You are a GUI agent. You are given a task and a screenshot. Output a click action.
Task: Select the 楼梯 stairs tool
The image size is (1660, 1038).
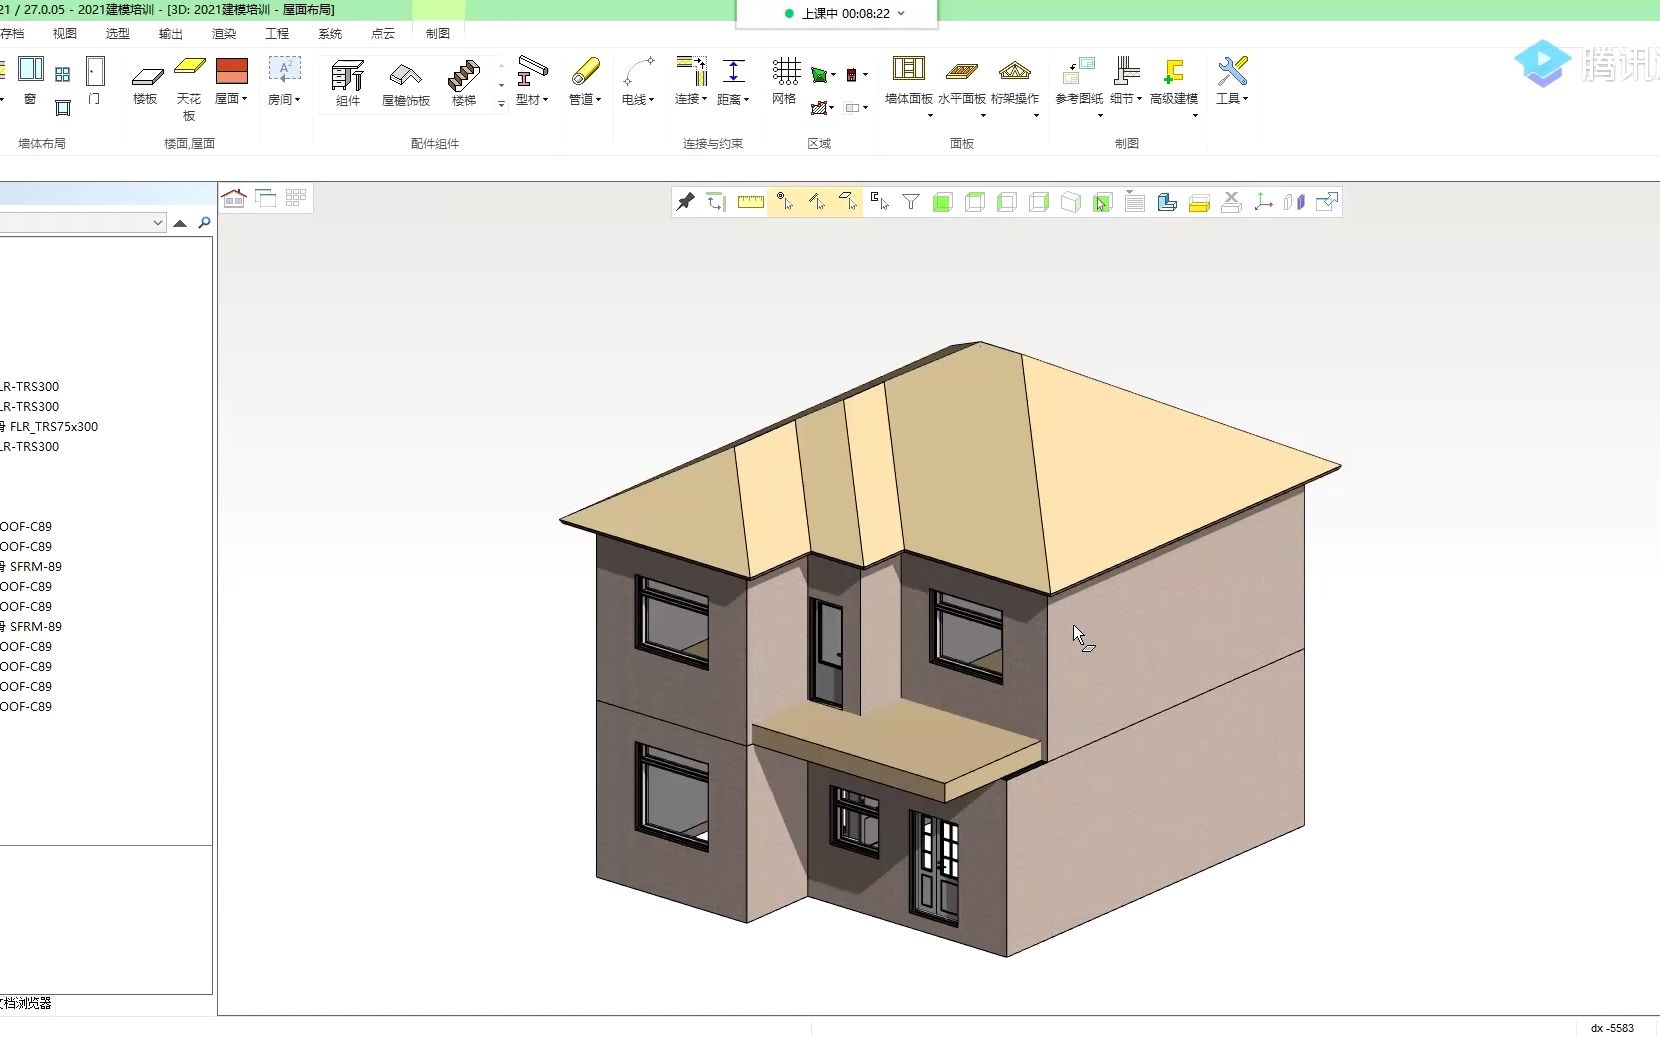[464, 83]
